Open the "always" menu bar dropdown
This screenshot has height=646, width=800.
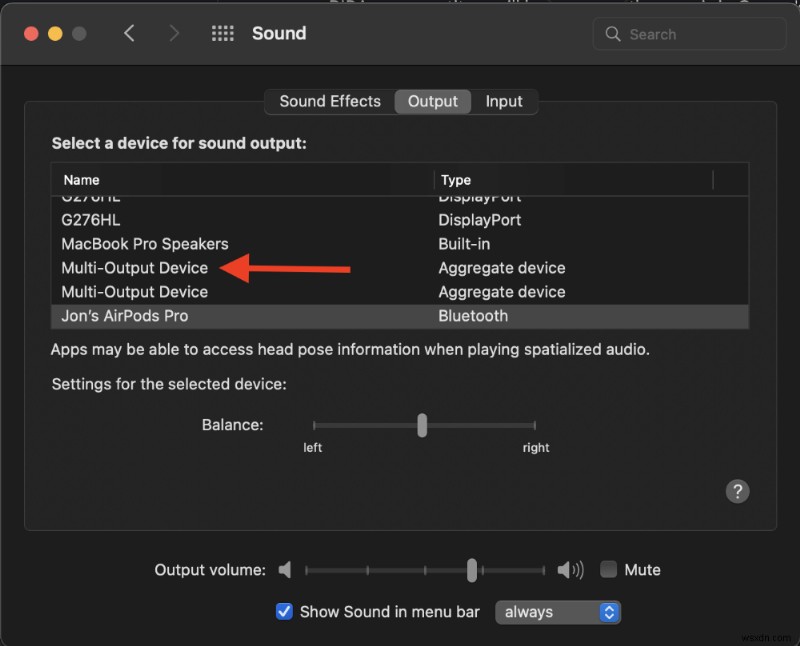point(558,612)
